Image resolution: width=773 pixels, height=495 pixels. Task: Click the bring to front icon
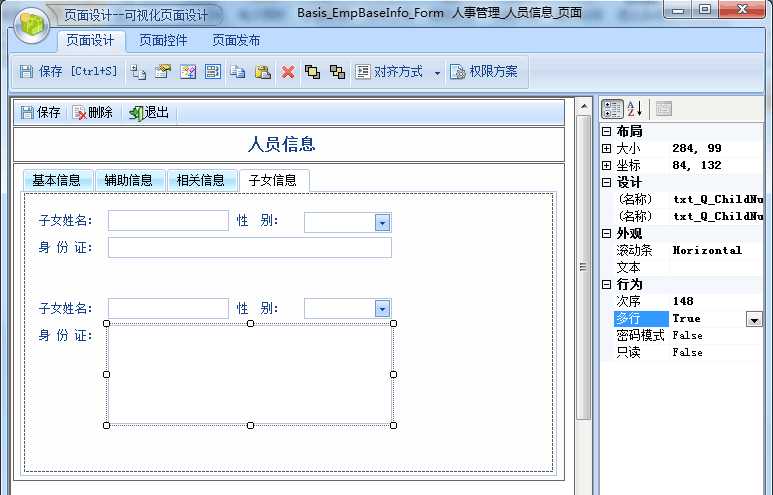312,72
